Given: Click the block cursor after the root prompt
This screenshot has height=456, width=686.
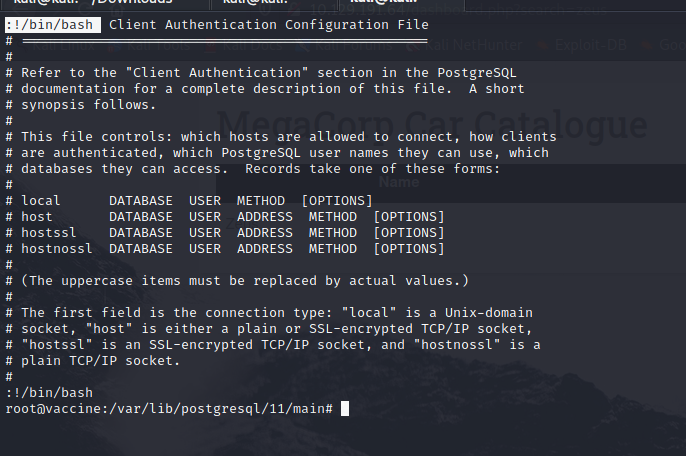Looking at the screenshot, I should click(x=345, y=409).
